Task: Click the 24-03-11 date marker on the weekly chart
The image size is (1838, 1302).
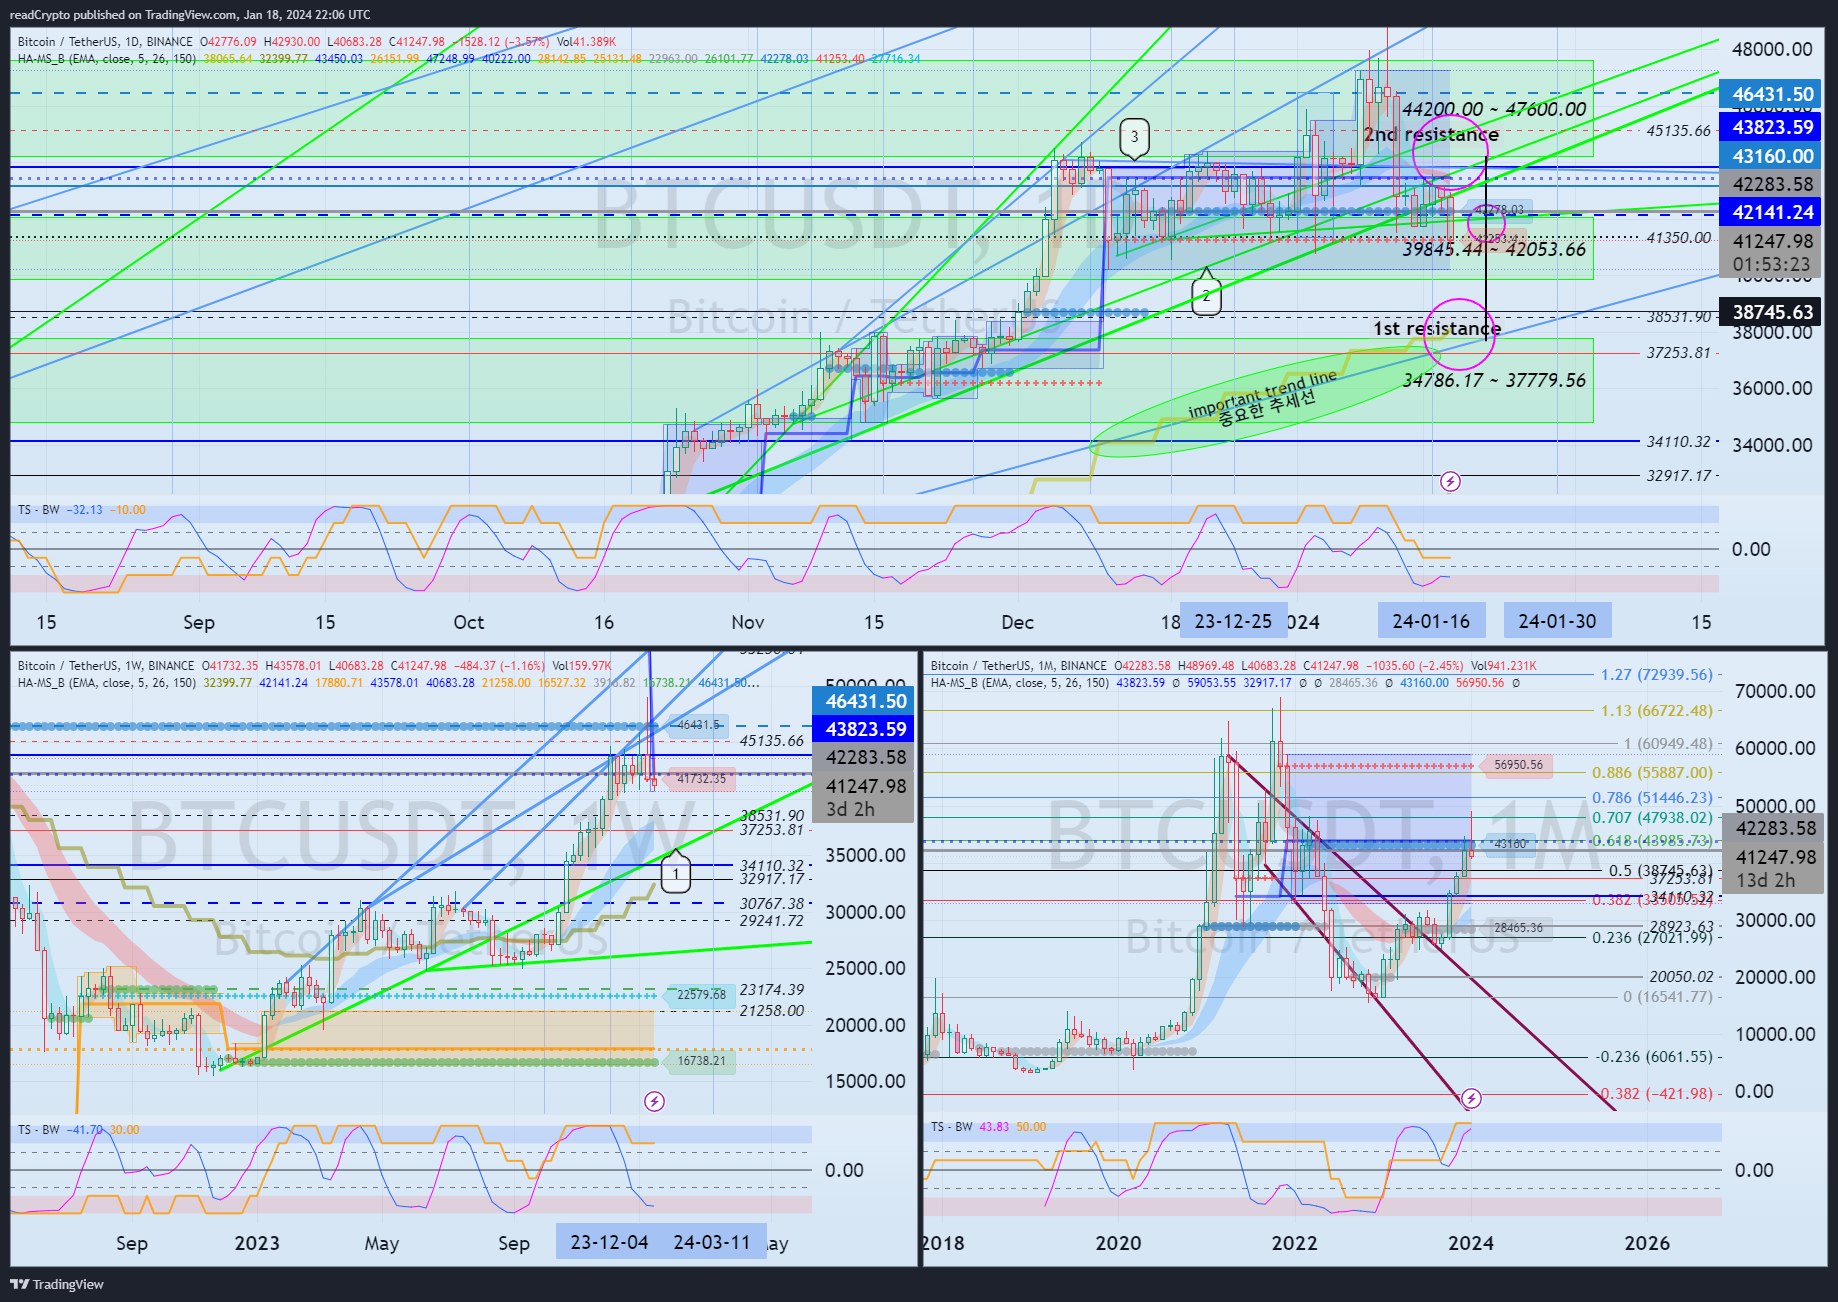Action: pyautogui.click(x=712, y=1242)
